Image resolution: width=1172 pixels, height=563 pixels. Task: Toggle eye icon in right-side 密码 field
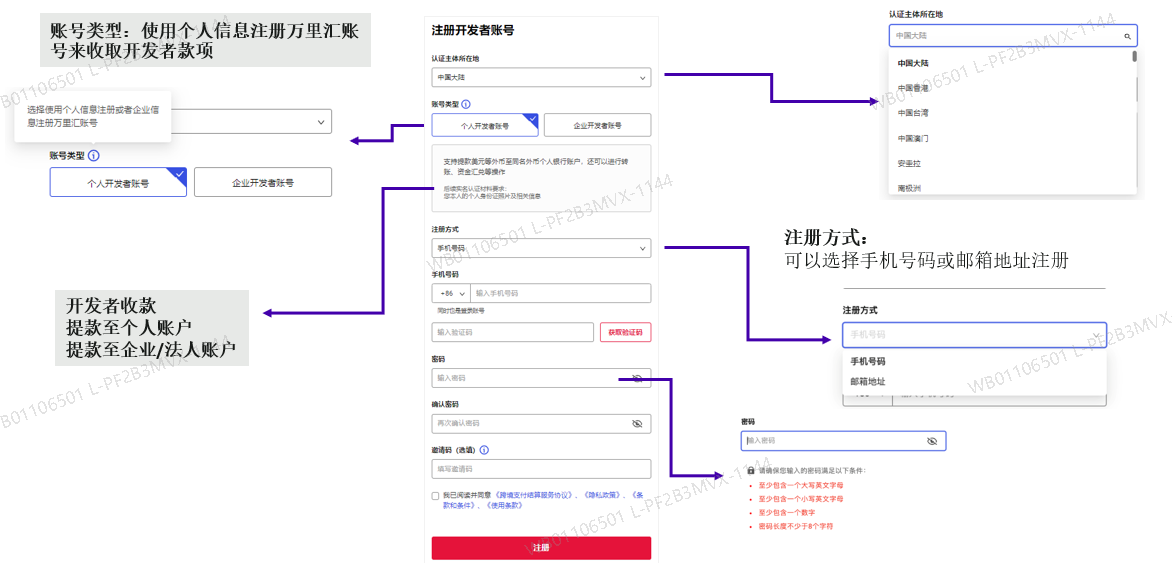click(x=931, y=441)
